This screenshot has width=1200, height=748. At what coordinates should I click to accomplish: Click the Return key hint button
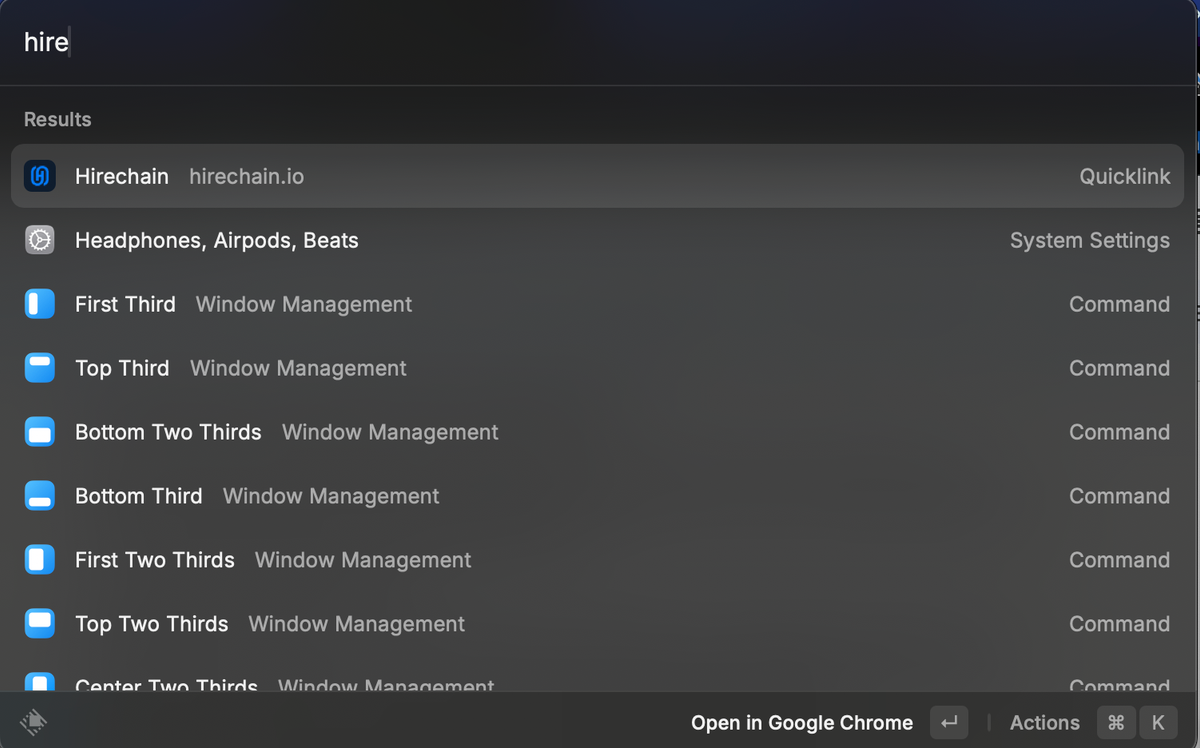[949, 723]
